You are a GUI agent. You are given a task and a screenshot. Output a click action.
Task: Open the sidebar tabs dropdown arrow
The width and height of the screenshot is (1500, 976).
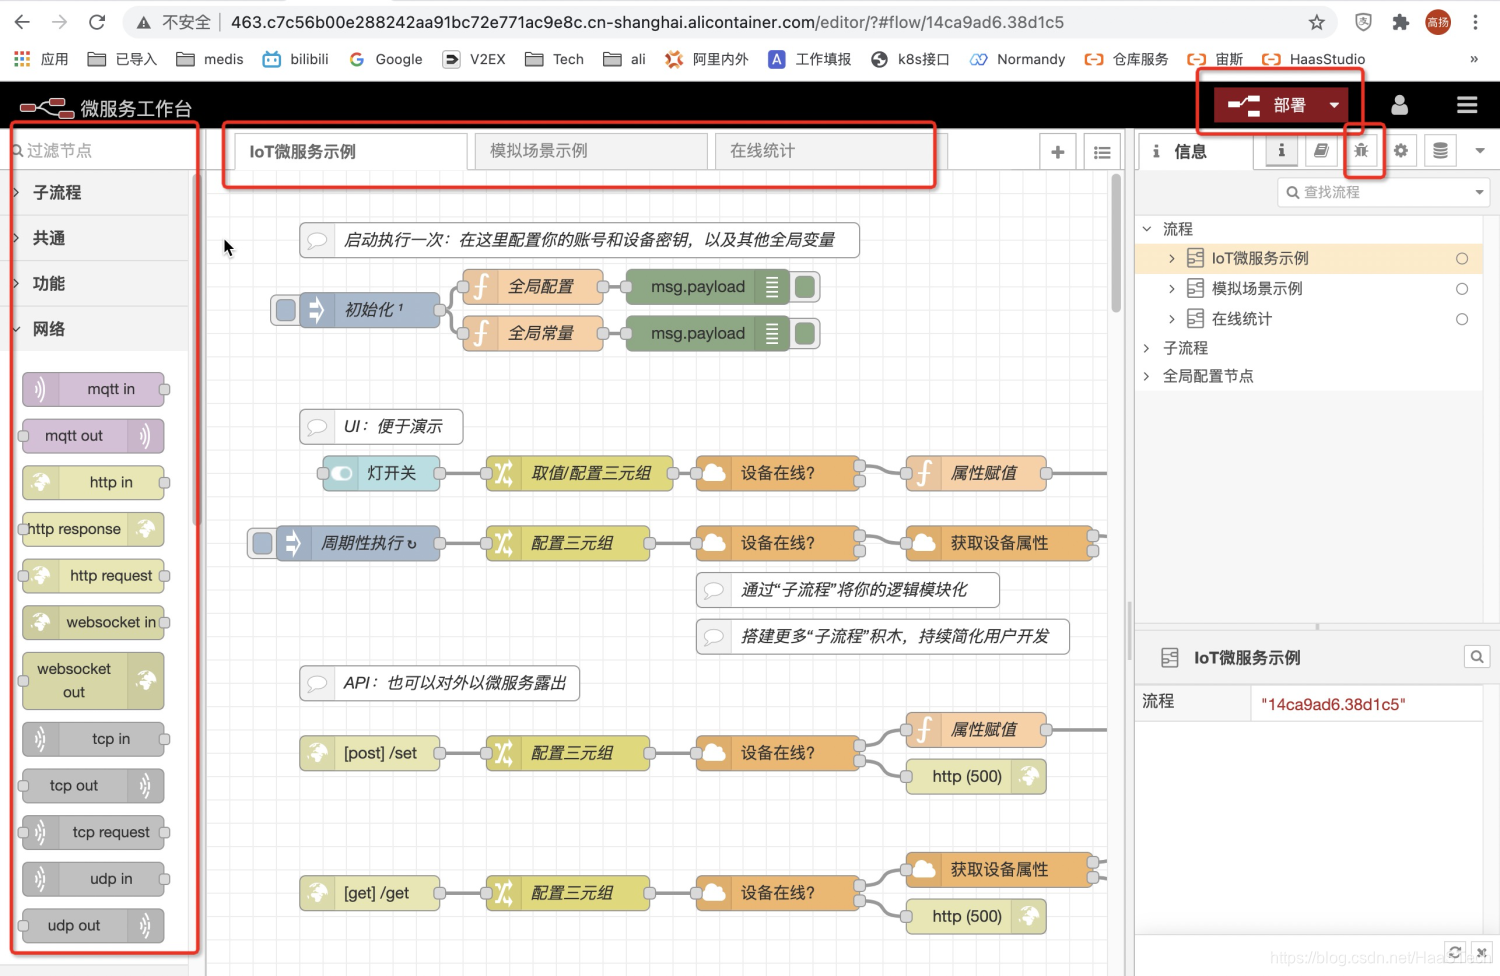1480,151
